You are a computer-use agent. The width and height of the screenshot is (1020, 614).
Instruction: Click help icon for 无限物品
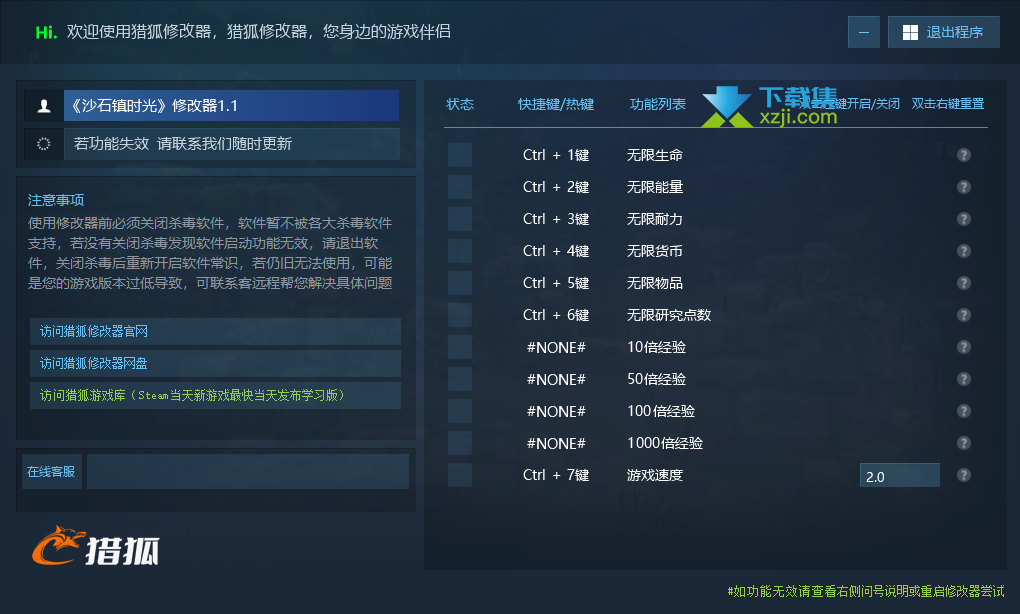(963, 282)
